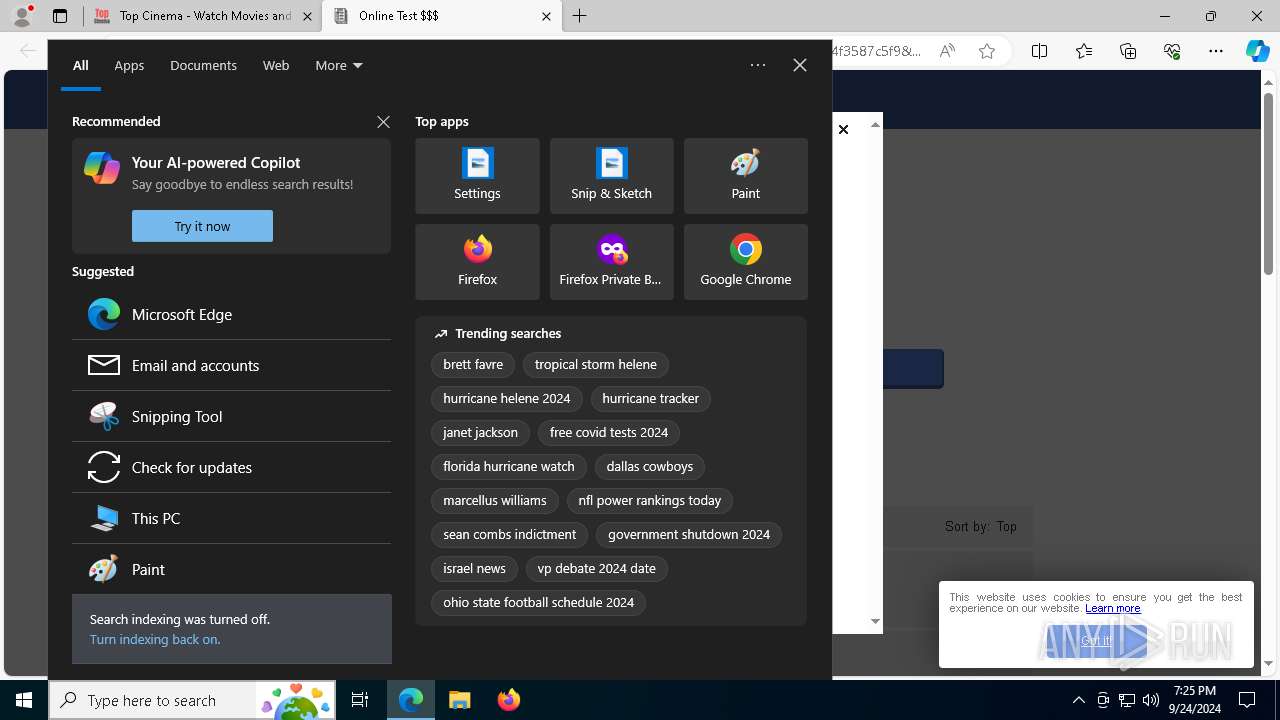Dismiss the Recommended Copilot card
The image size is (1280, 720).
pos(383,121)
